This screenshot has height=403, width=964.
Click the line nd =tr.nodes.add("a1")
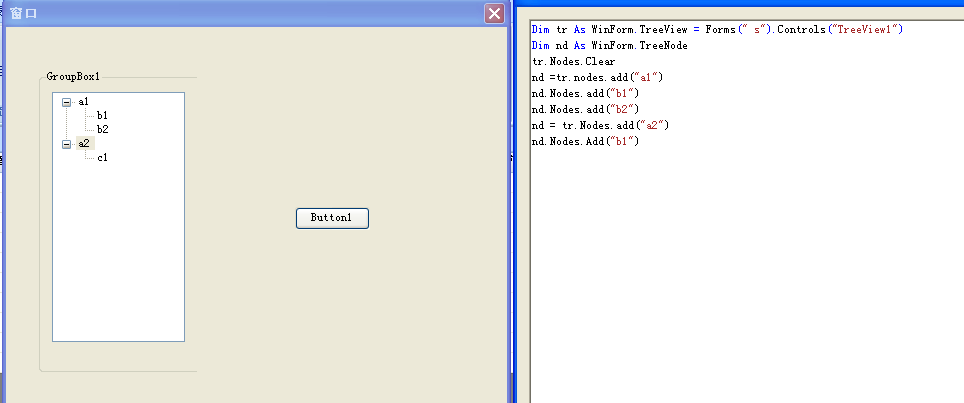pyautogui.click(x=598, y=77)
